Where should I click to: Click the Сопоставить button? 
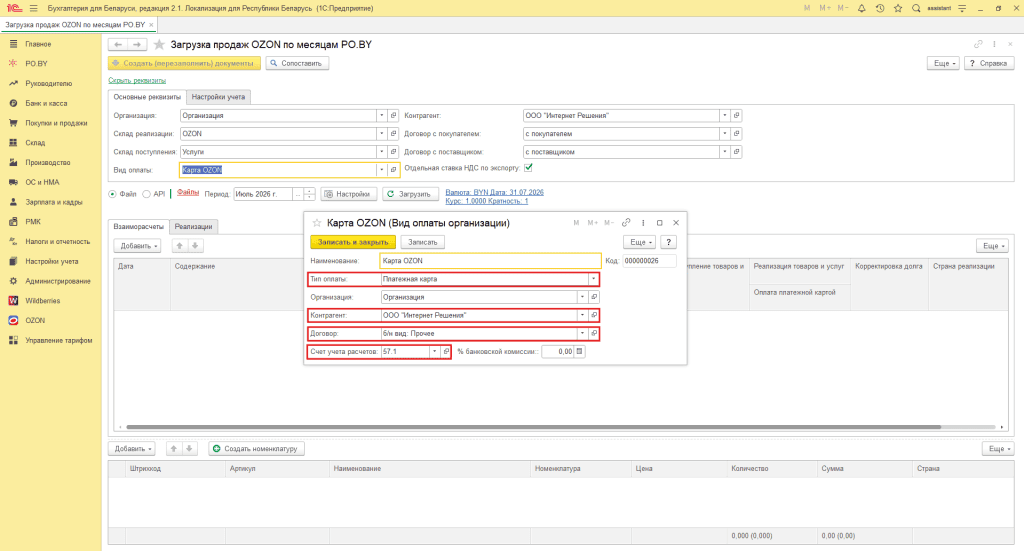(297, 63)
